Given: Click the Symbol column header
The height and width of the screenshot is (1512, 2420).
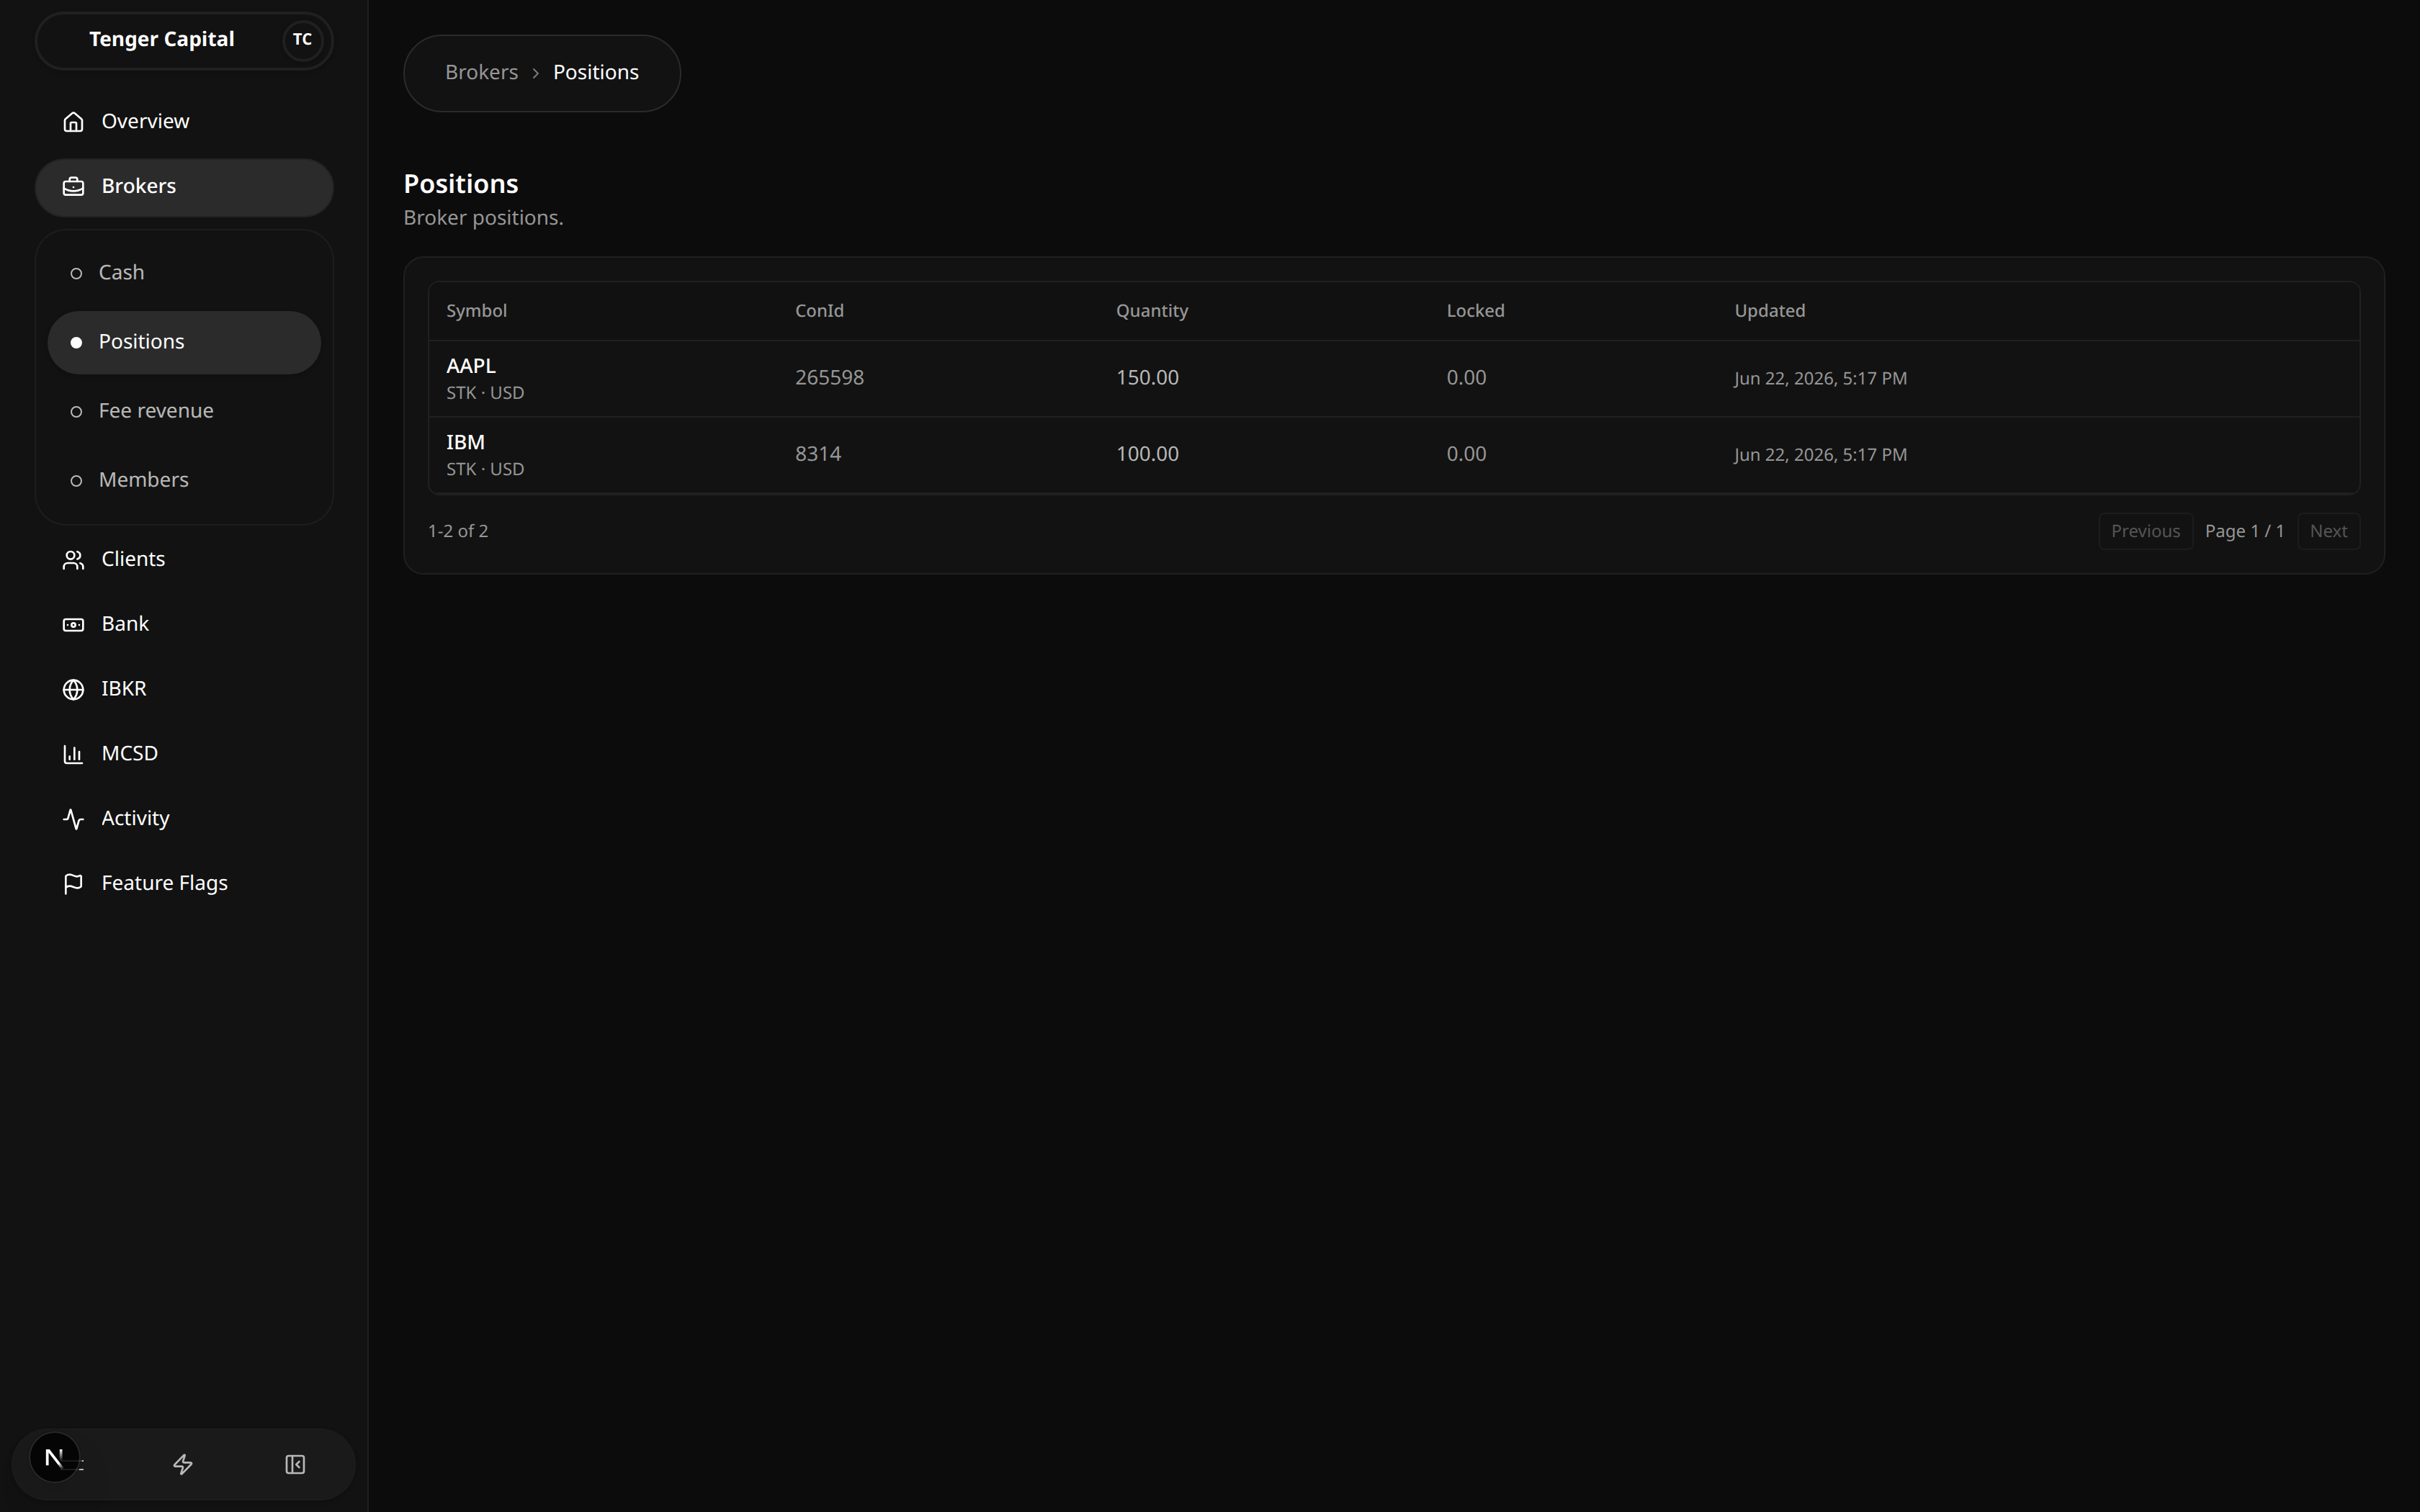Looking at the screenshot, I should click(476, 311).
